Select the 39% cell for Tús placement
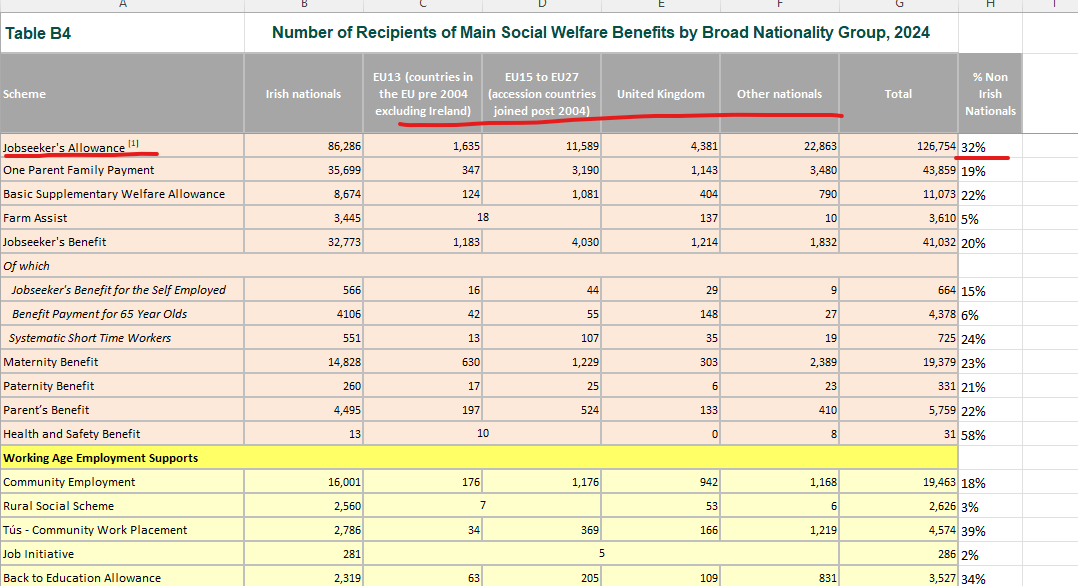The image size is (1078, 586). pyautogui.click(x=990, y=531)
